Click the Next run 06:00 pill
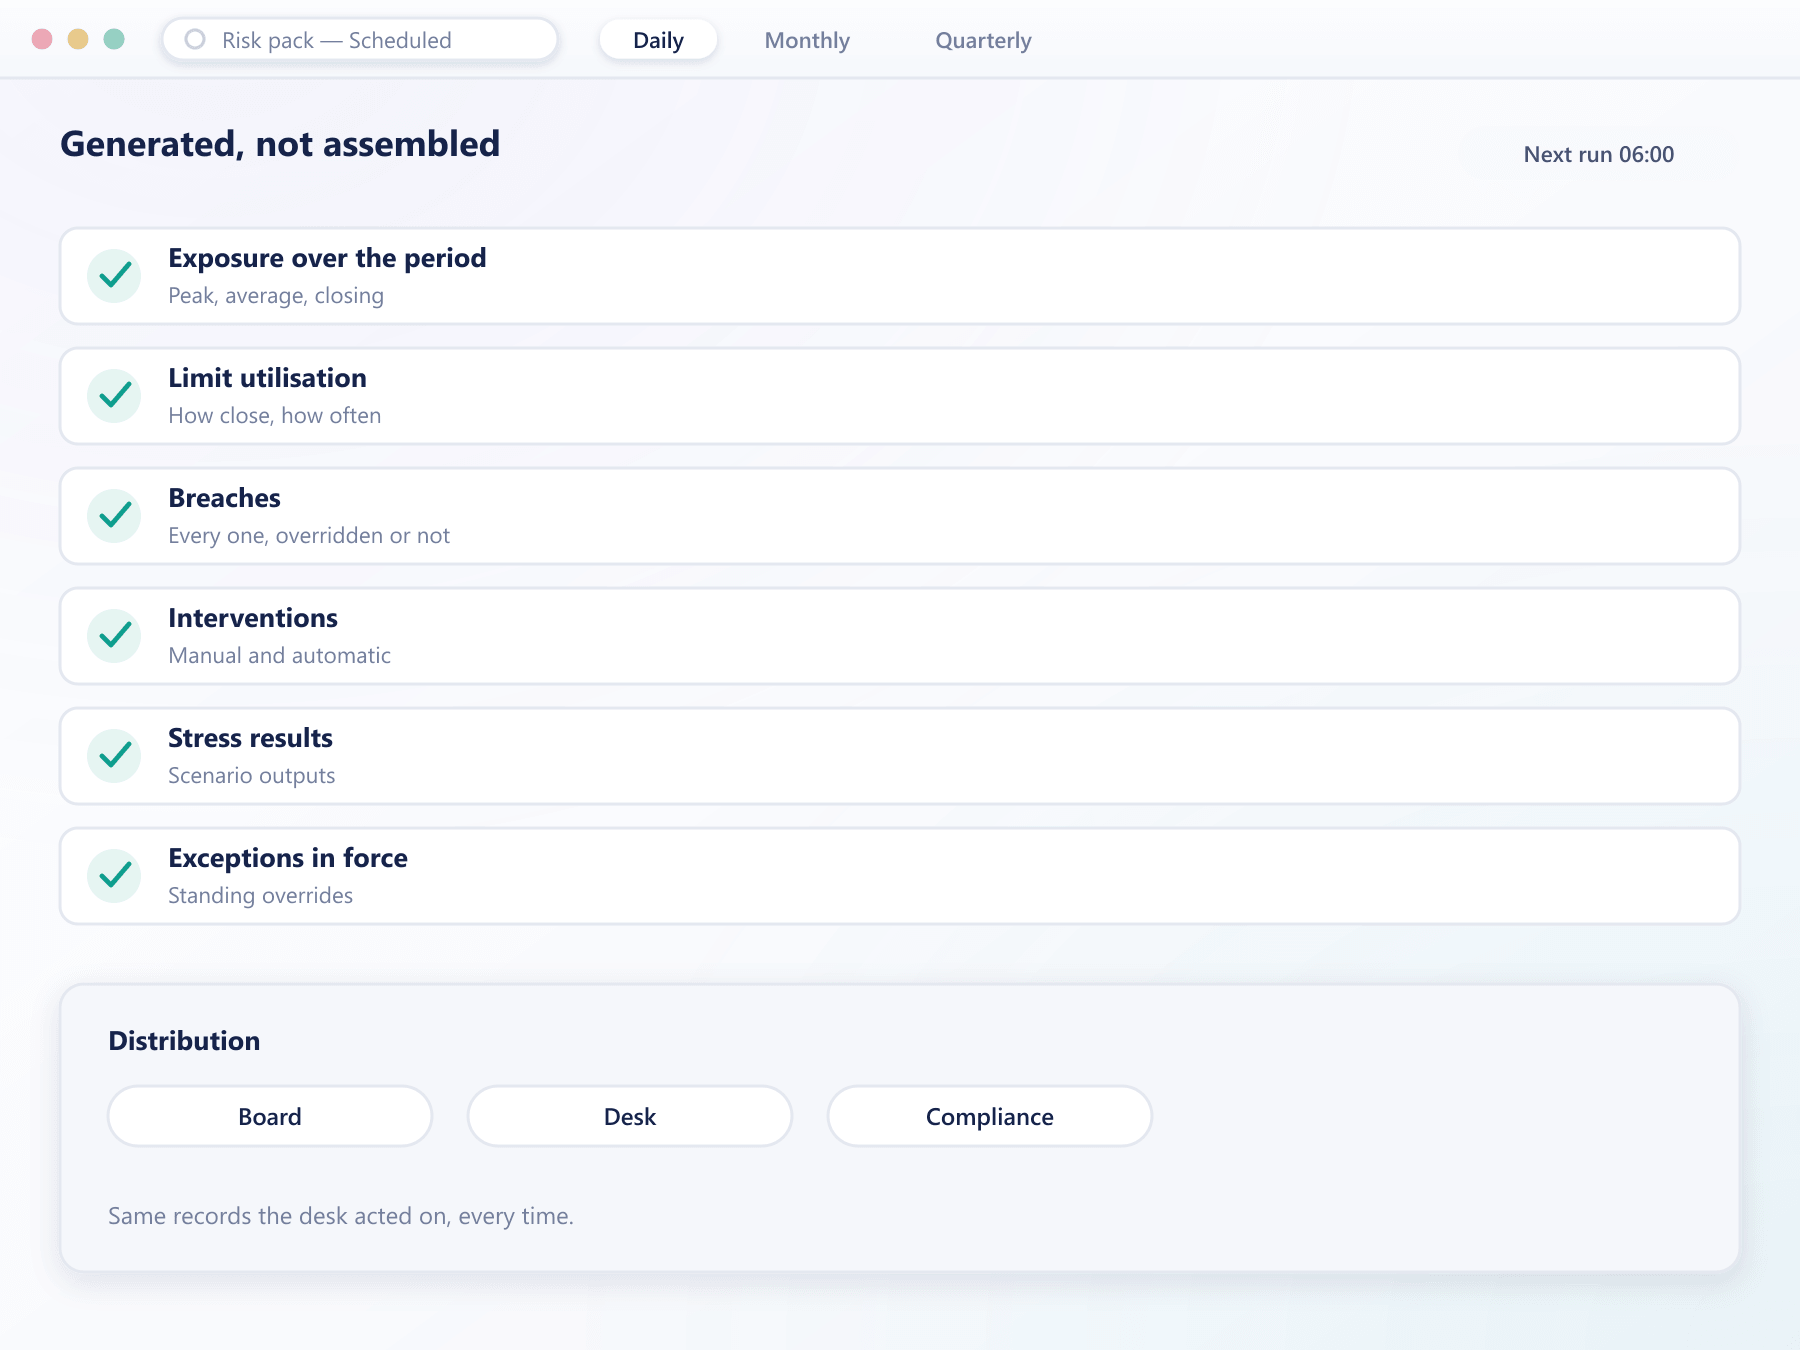Viewport: 1800px width, 1350px height. 1598,154
